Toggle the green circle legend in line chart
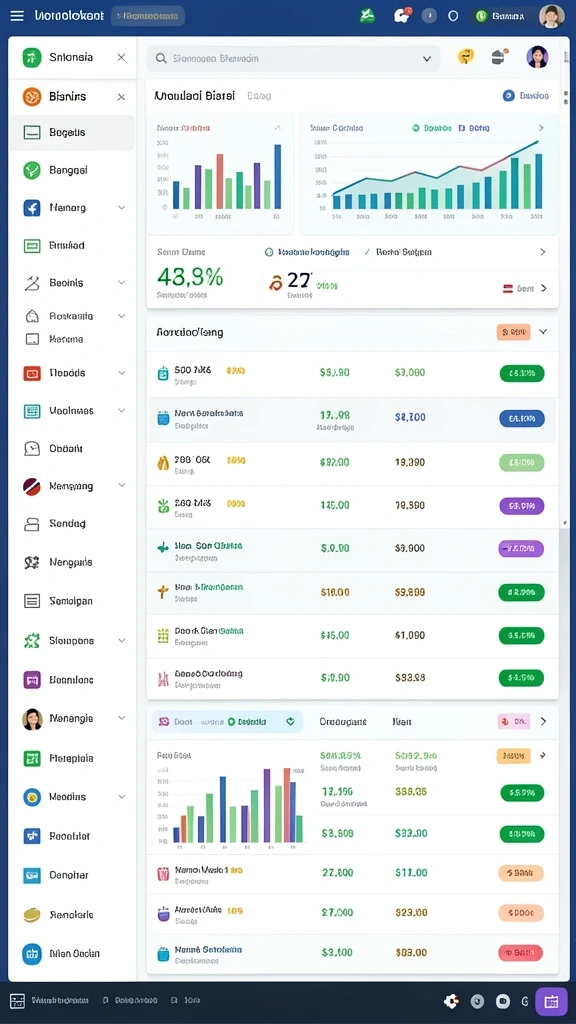Viewport: 576px width, 1024px height. tap(416, 129)
